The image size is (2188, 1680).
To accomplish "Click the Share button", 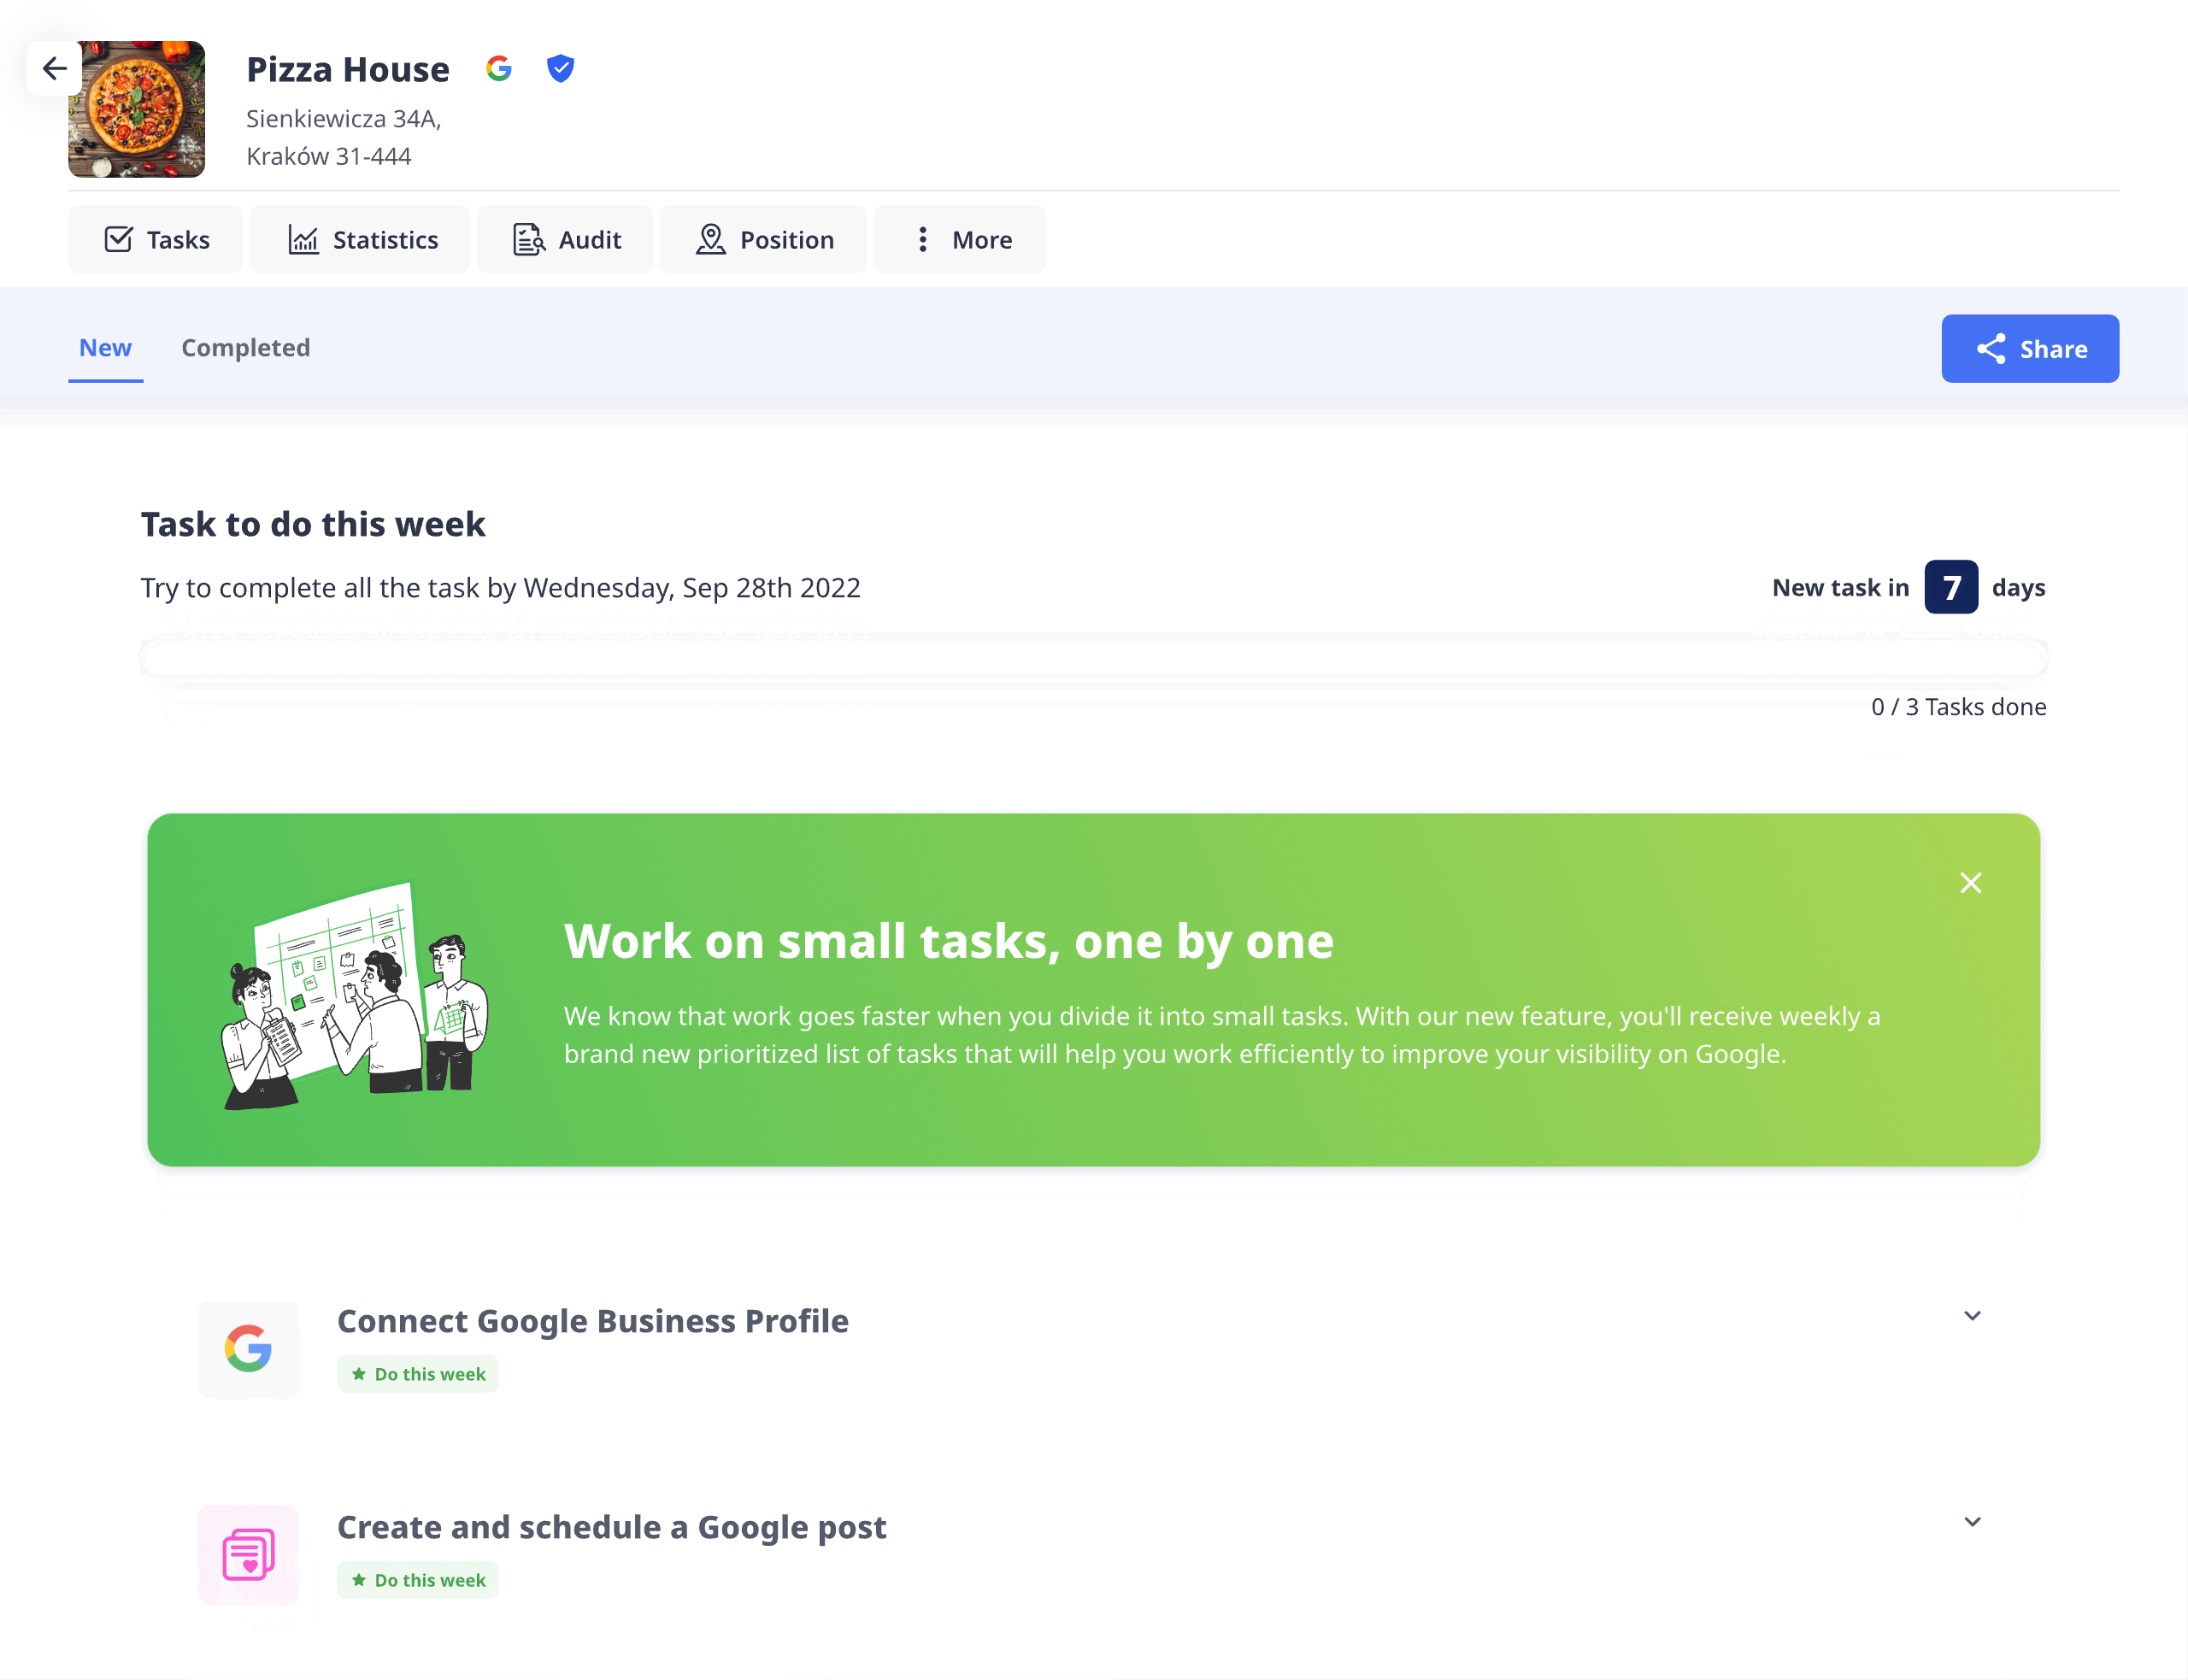I will point(2029,348).
